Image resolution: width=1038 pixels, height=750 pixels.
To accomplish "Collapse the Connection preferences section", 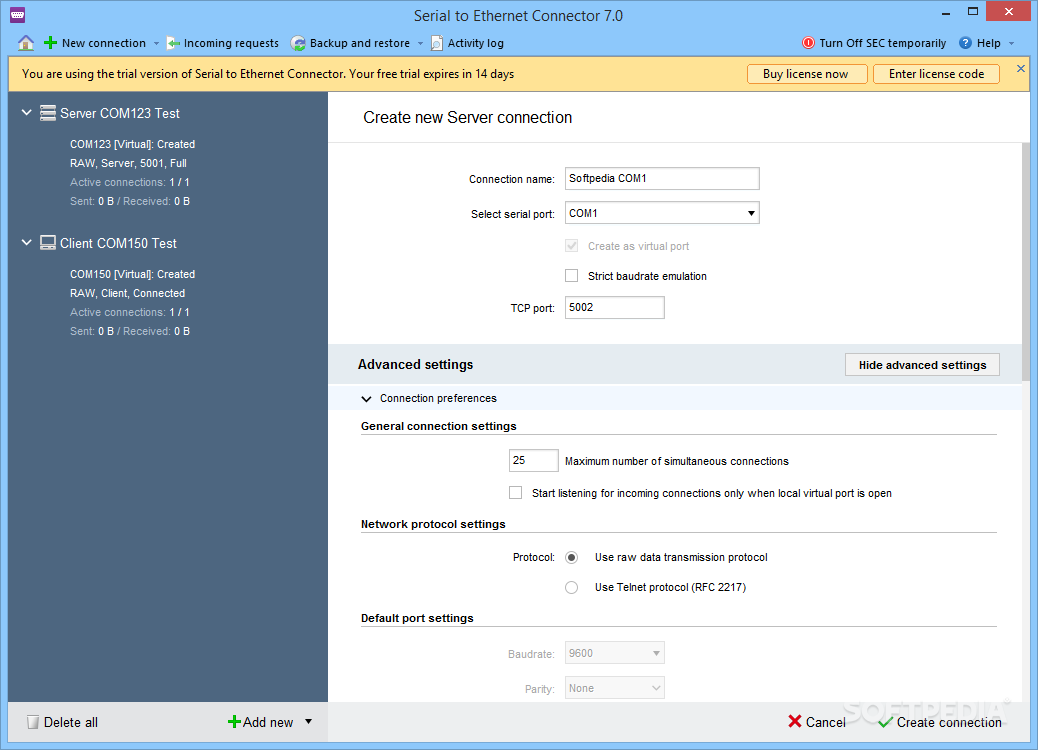I will (x=366, y=398).
